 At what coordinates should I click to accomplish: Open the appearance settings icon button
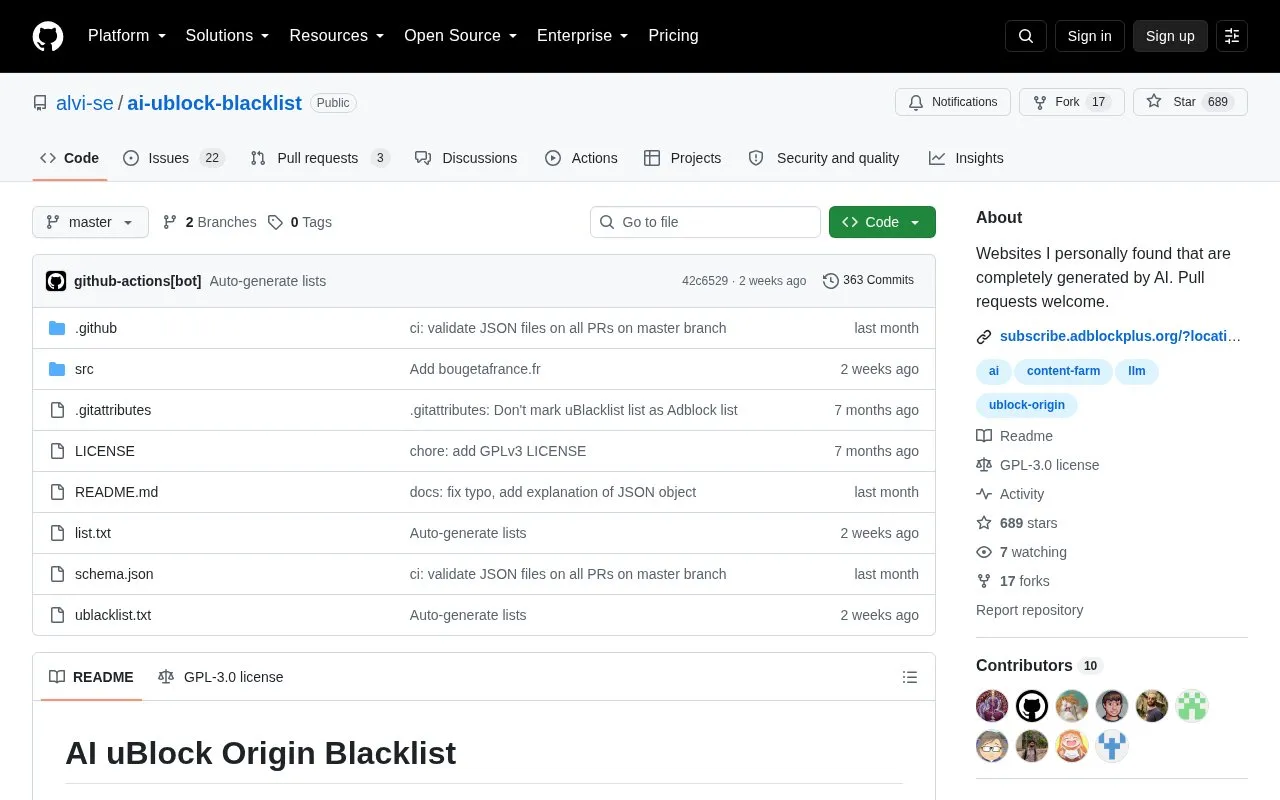pos(1232,36)
